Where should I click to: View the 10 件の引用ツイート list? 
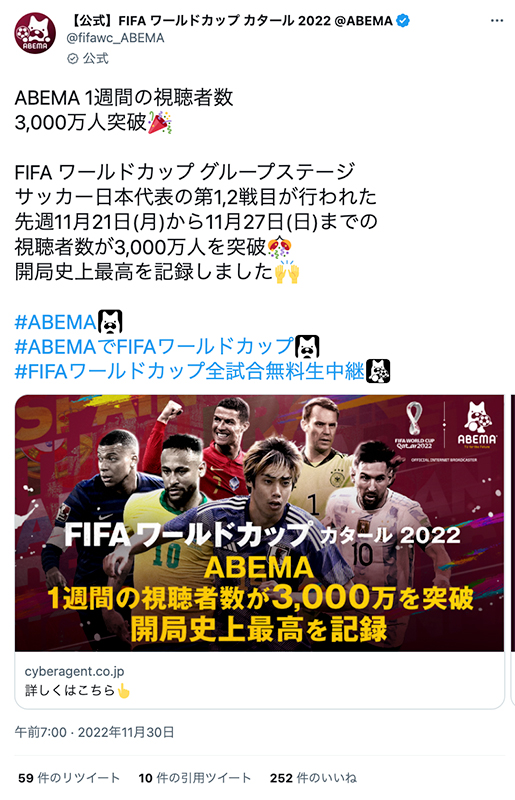(195, 778)
